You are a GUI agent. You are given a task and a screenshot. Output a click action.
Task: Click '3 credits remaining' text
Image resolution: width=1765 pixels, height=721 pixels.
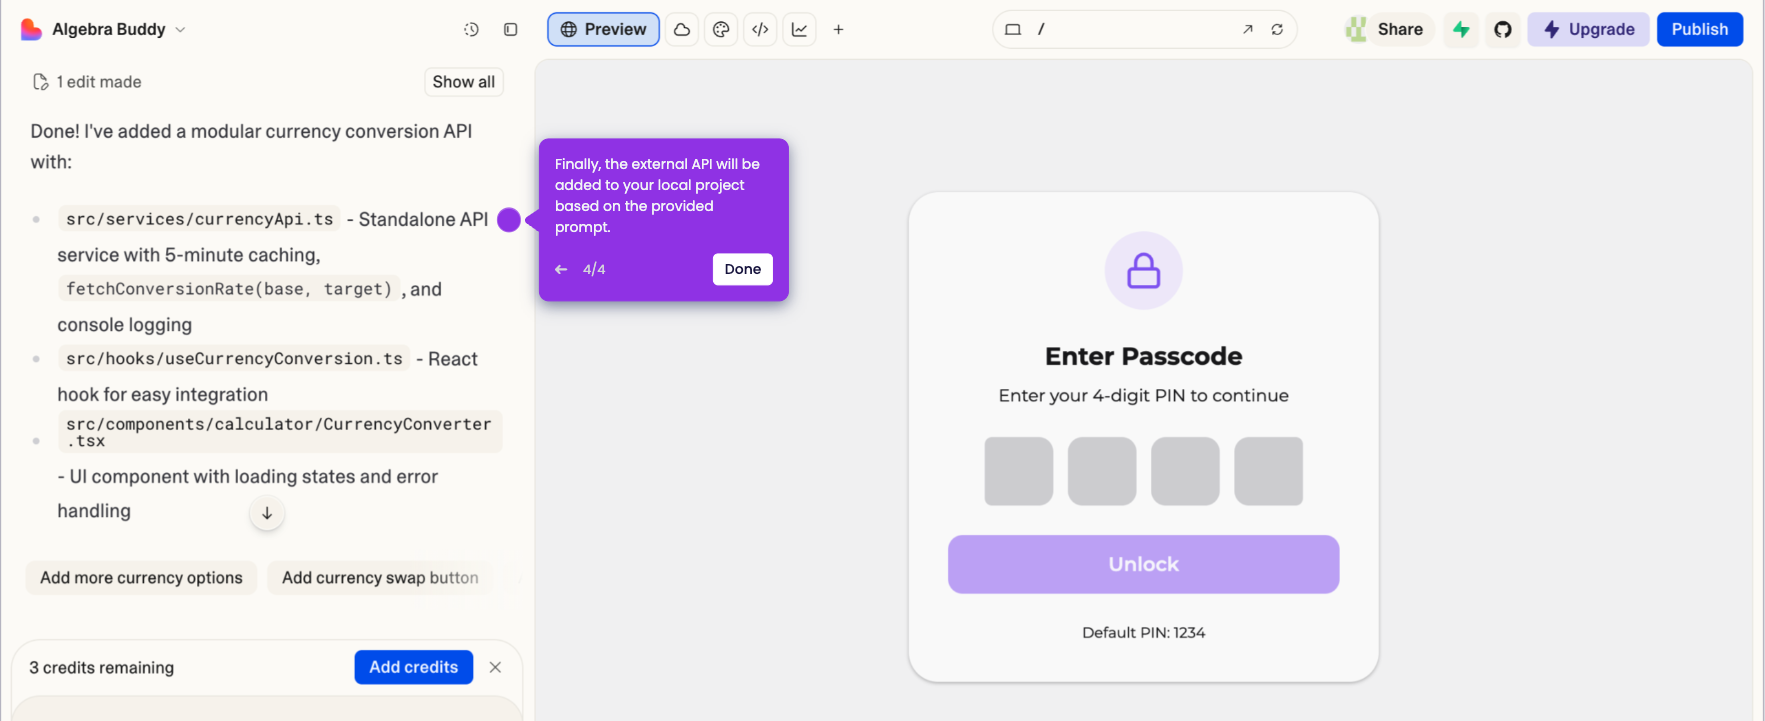click(x=102, y=668)
